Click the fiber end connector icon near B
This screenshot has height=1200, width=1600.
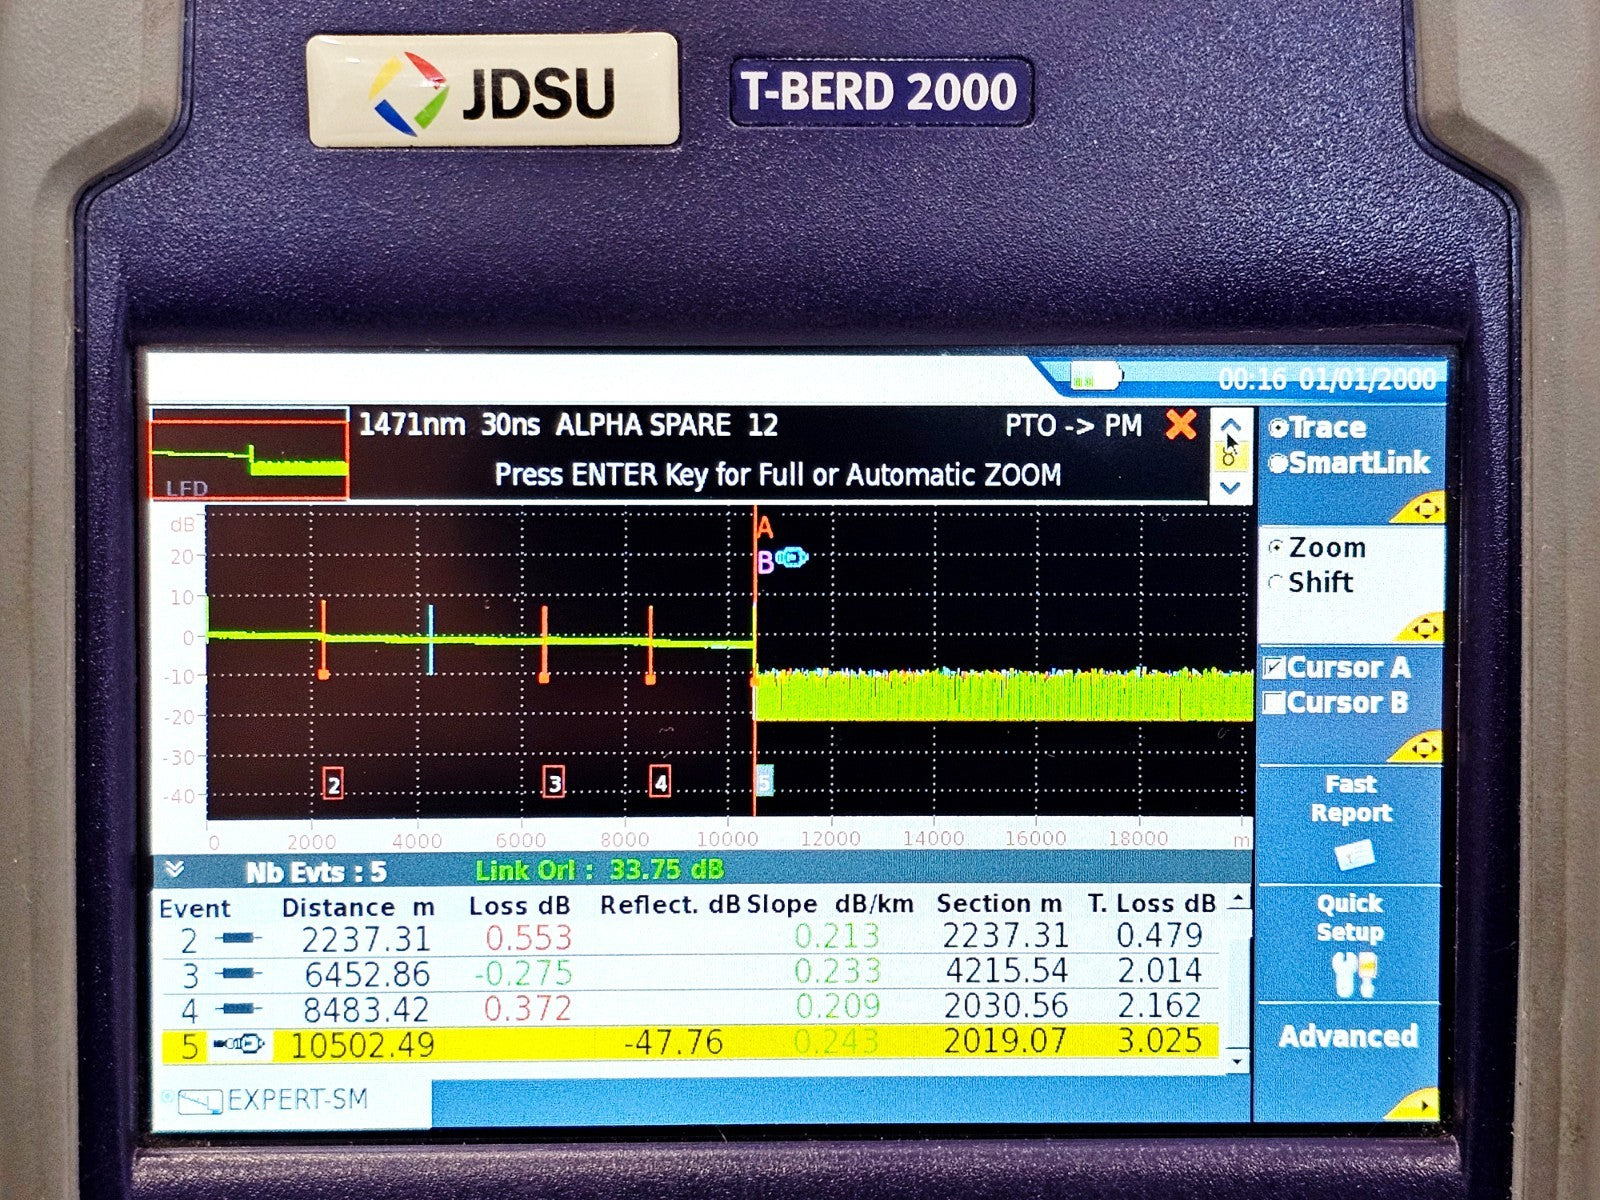(x=791, y=558)
